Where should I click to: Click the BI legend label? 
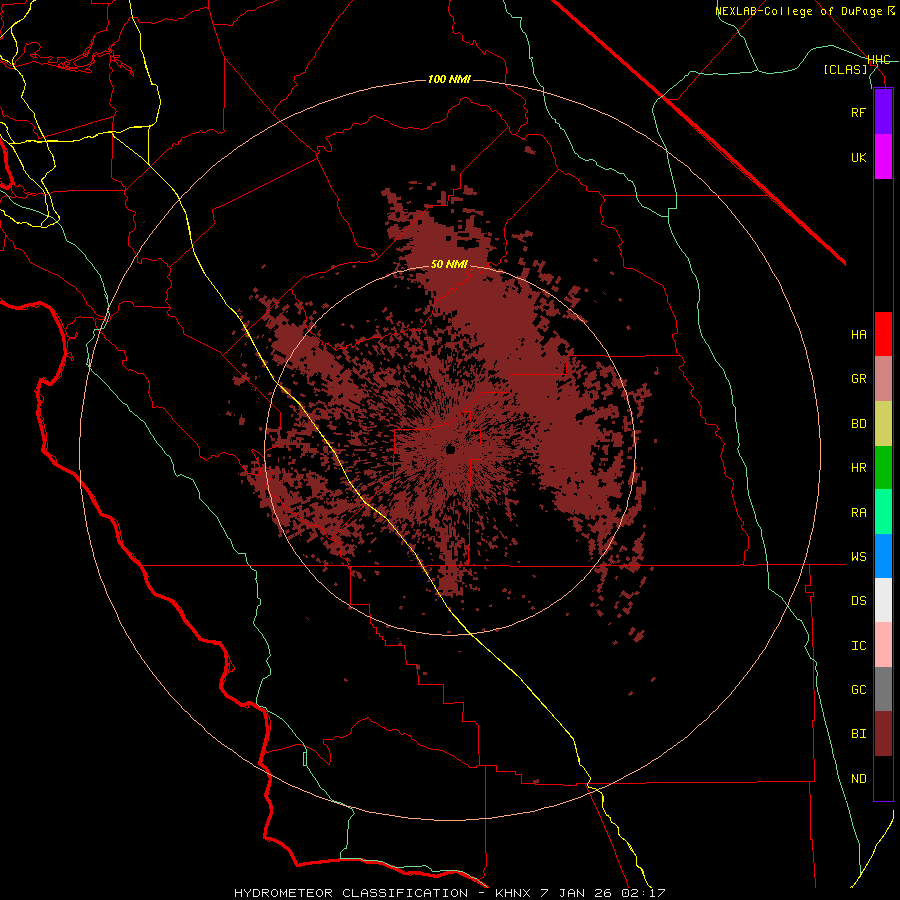(x=858, y=734)
